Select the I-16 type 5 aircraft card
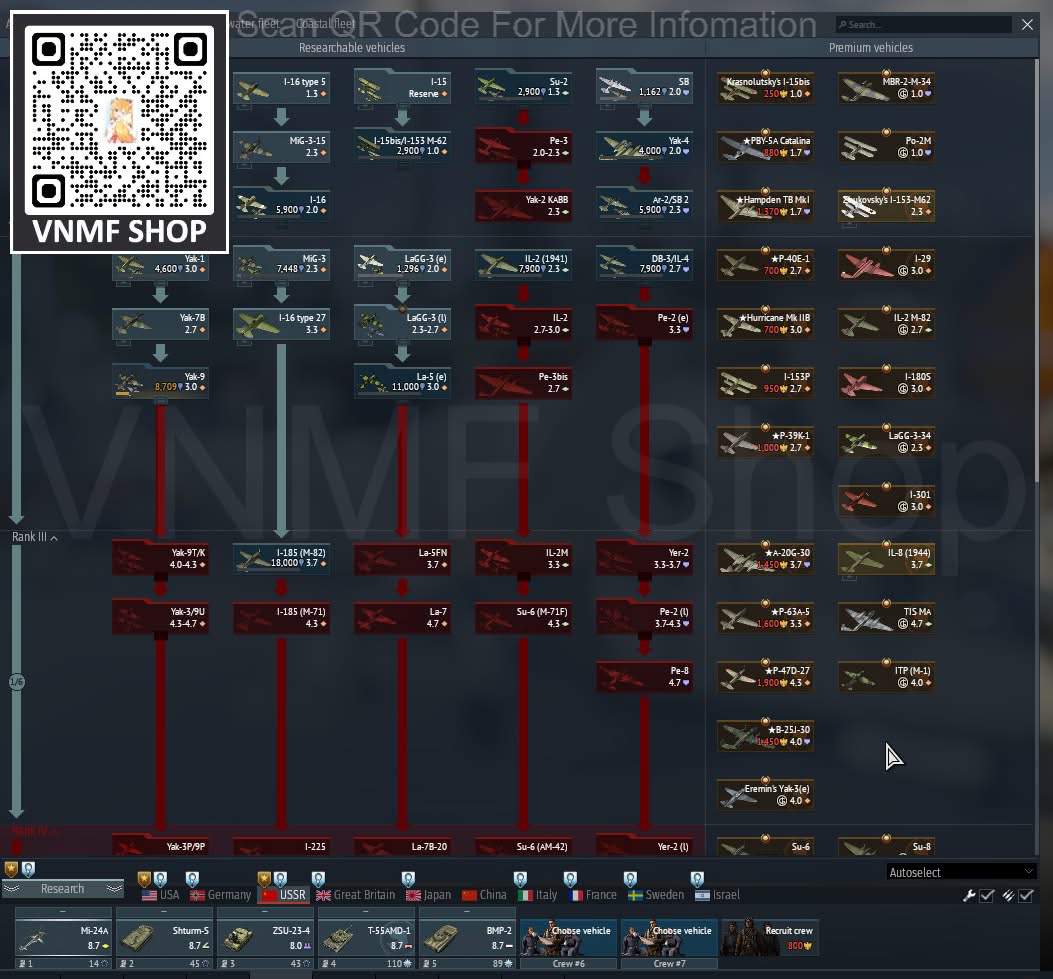1053x979 pixels. click(281, 87)
